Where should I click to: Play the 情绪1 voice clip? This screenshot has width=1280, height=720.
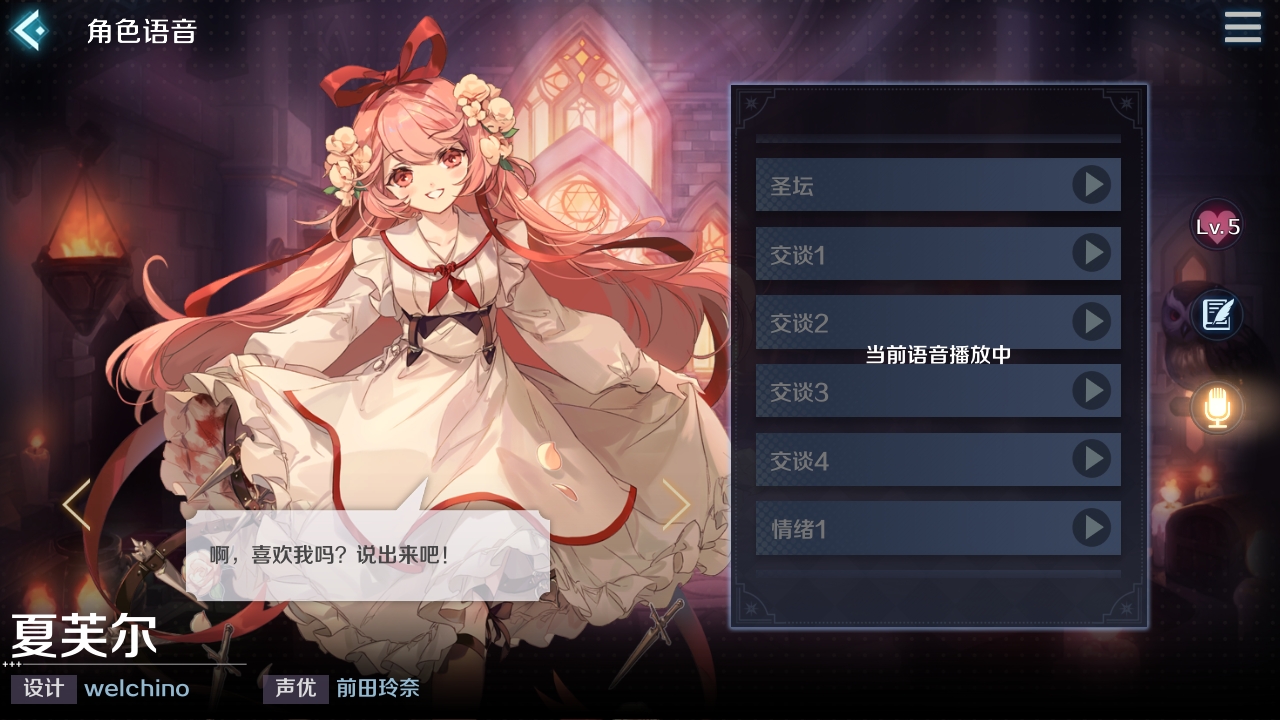click(x=1092, y=527)
